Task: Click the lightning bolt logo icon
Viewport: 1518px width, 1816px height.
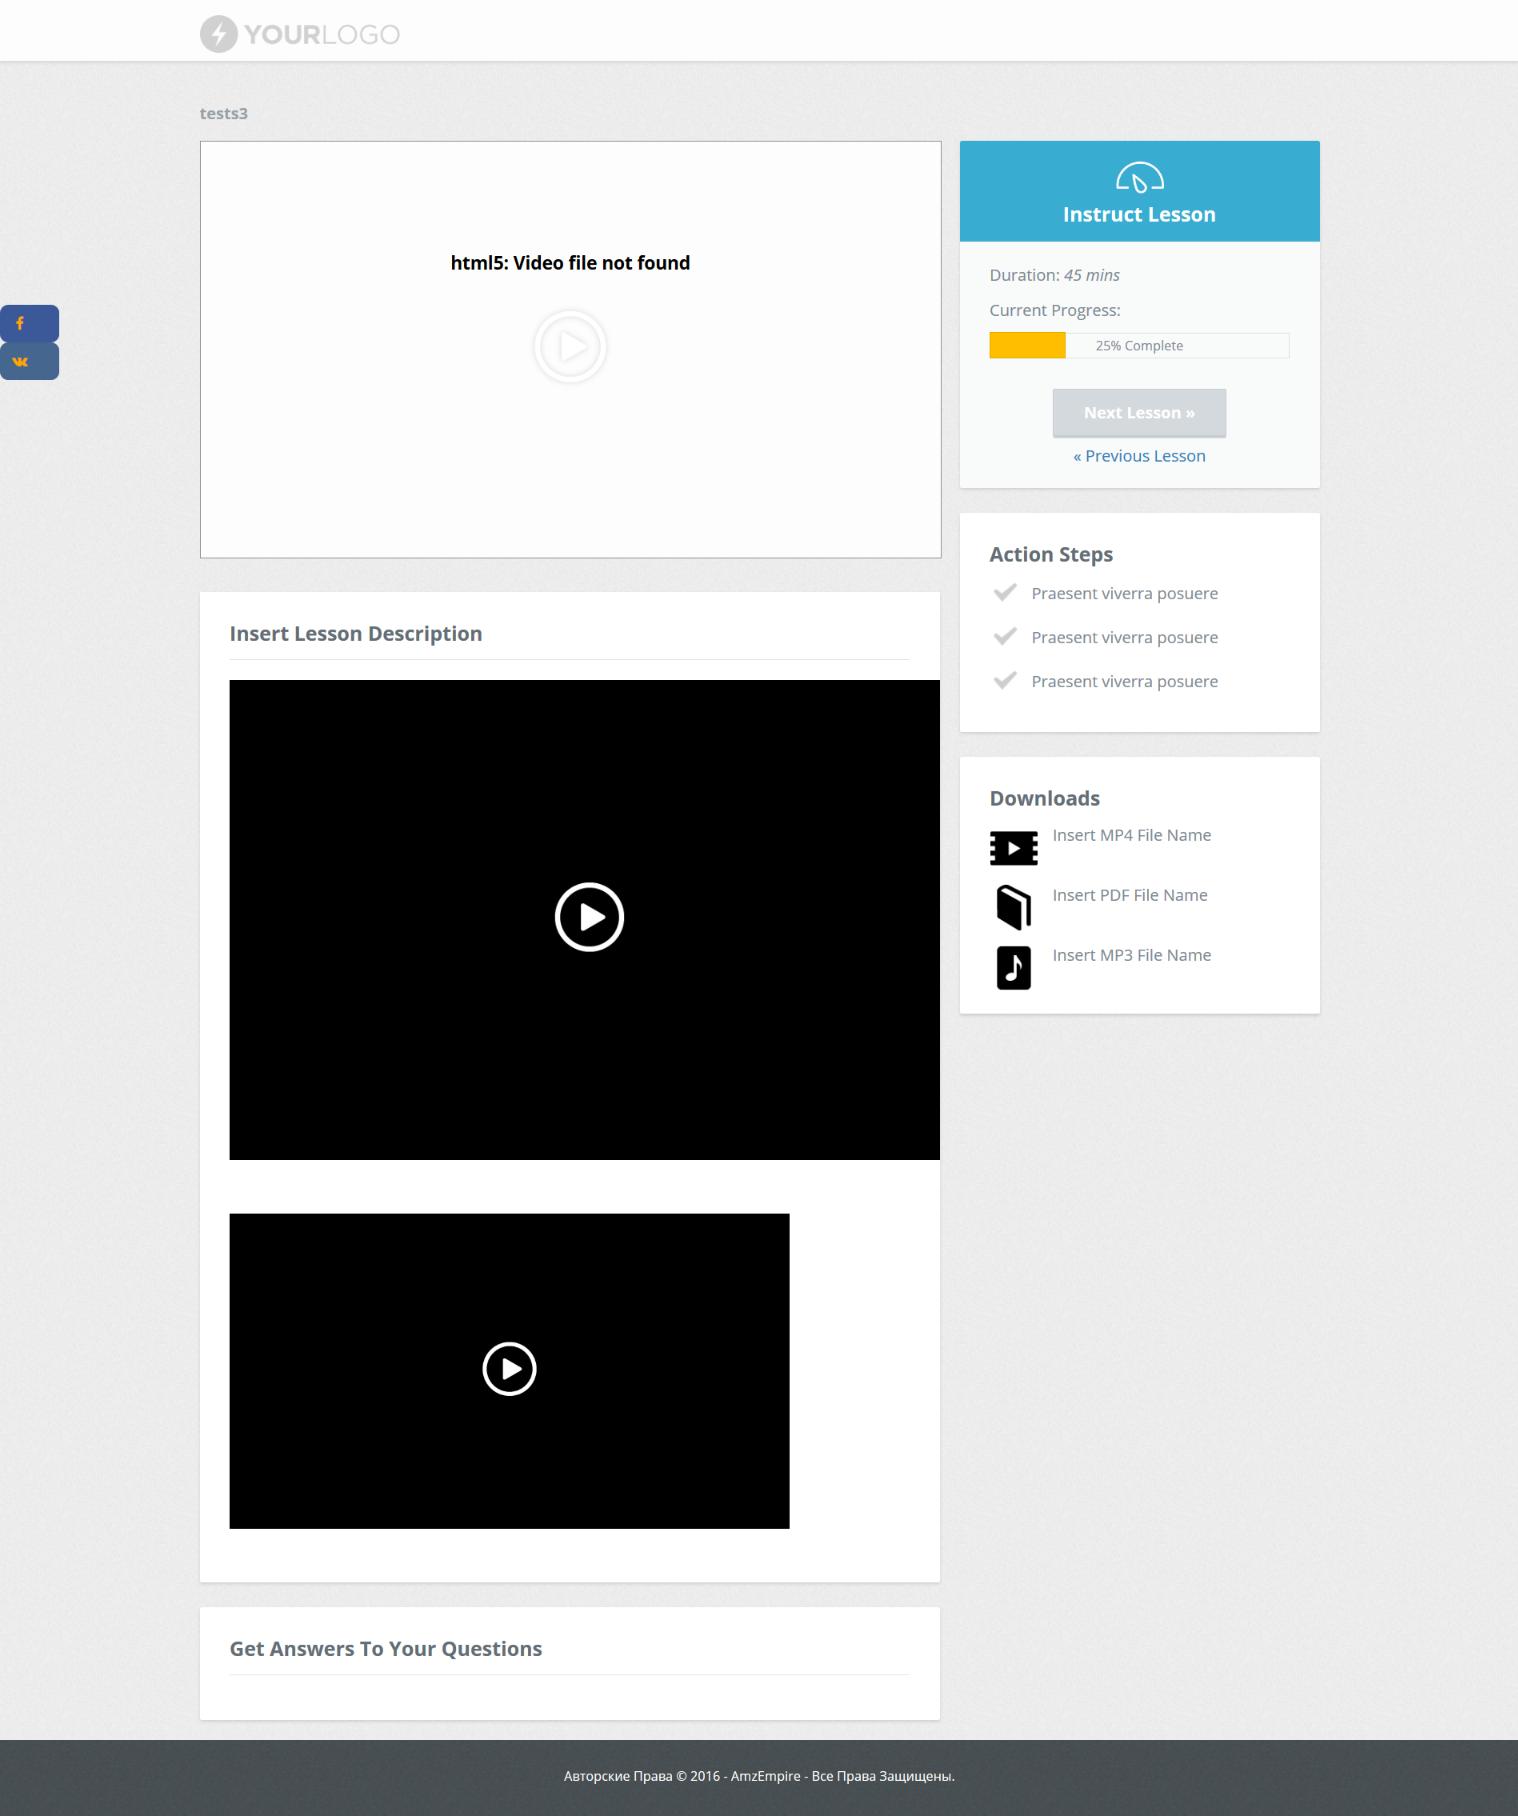Action: [x=218, y=34]
